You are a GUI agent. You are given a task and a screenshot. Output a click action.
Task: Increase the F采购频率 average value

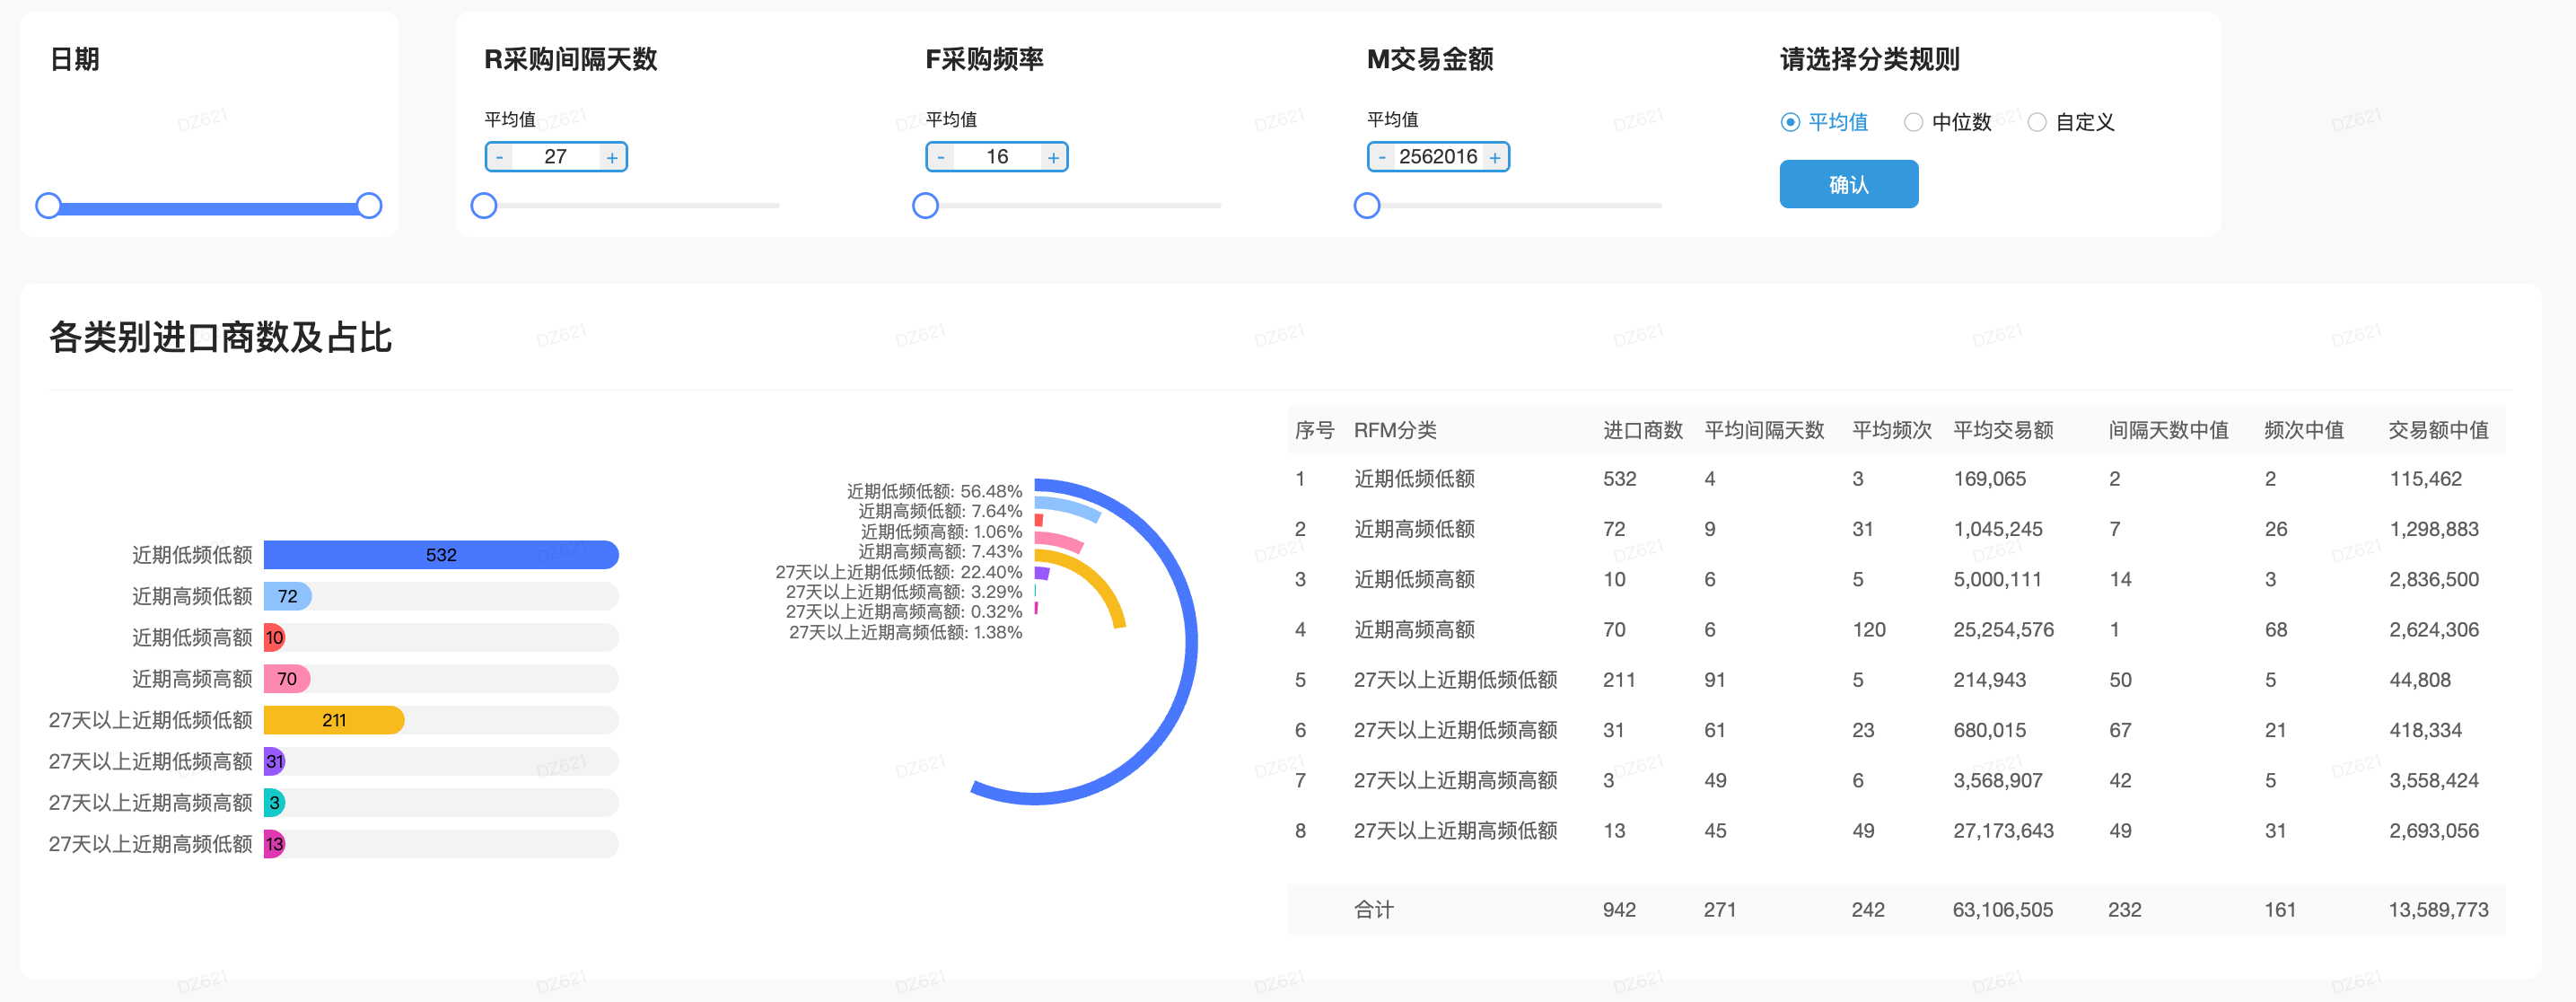click(x=1053, y=157)
